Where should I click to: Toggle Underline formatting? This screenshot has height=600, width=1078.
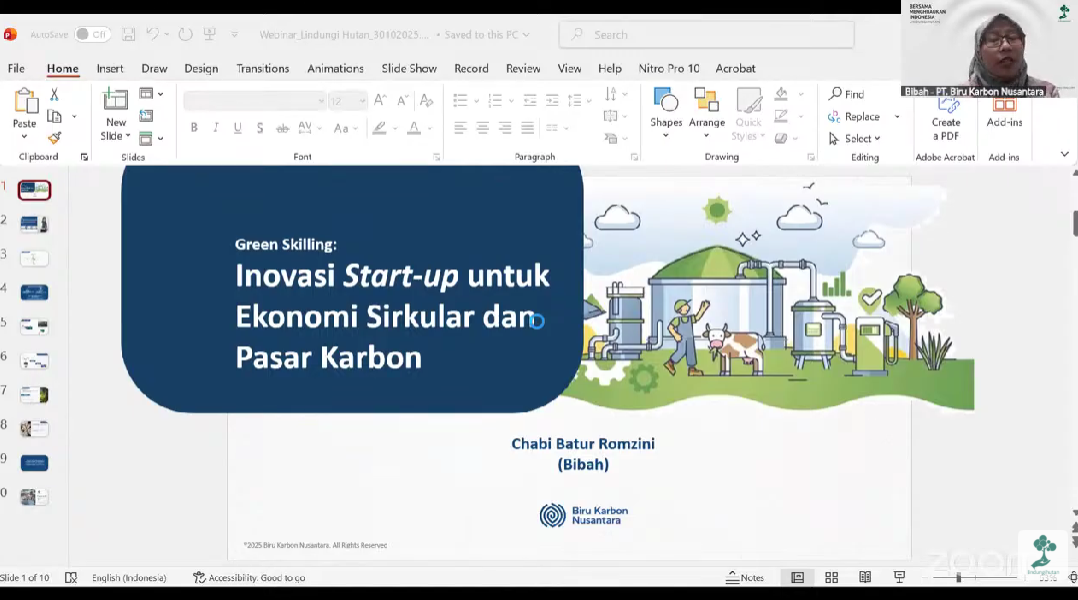238,128
